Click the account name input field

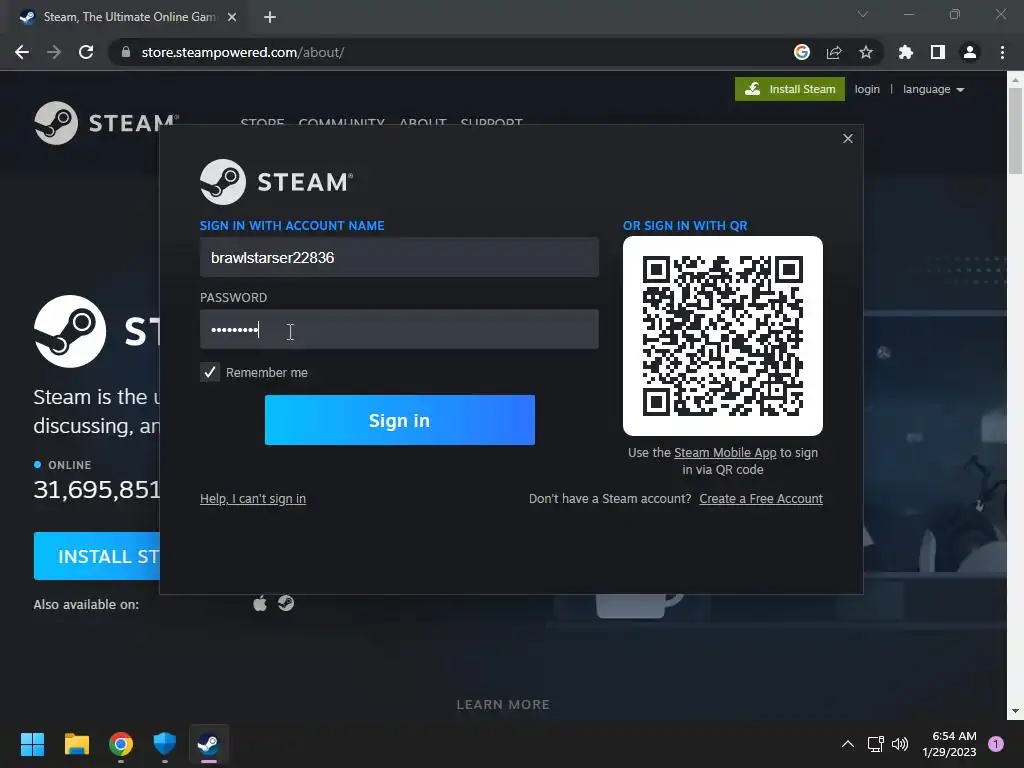(x=399, y=257)
